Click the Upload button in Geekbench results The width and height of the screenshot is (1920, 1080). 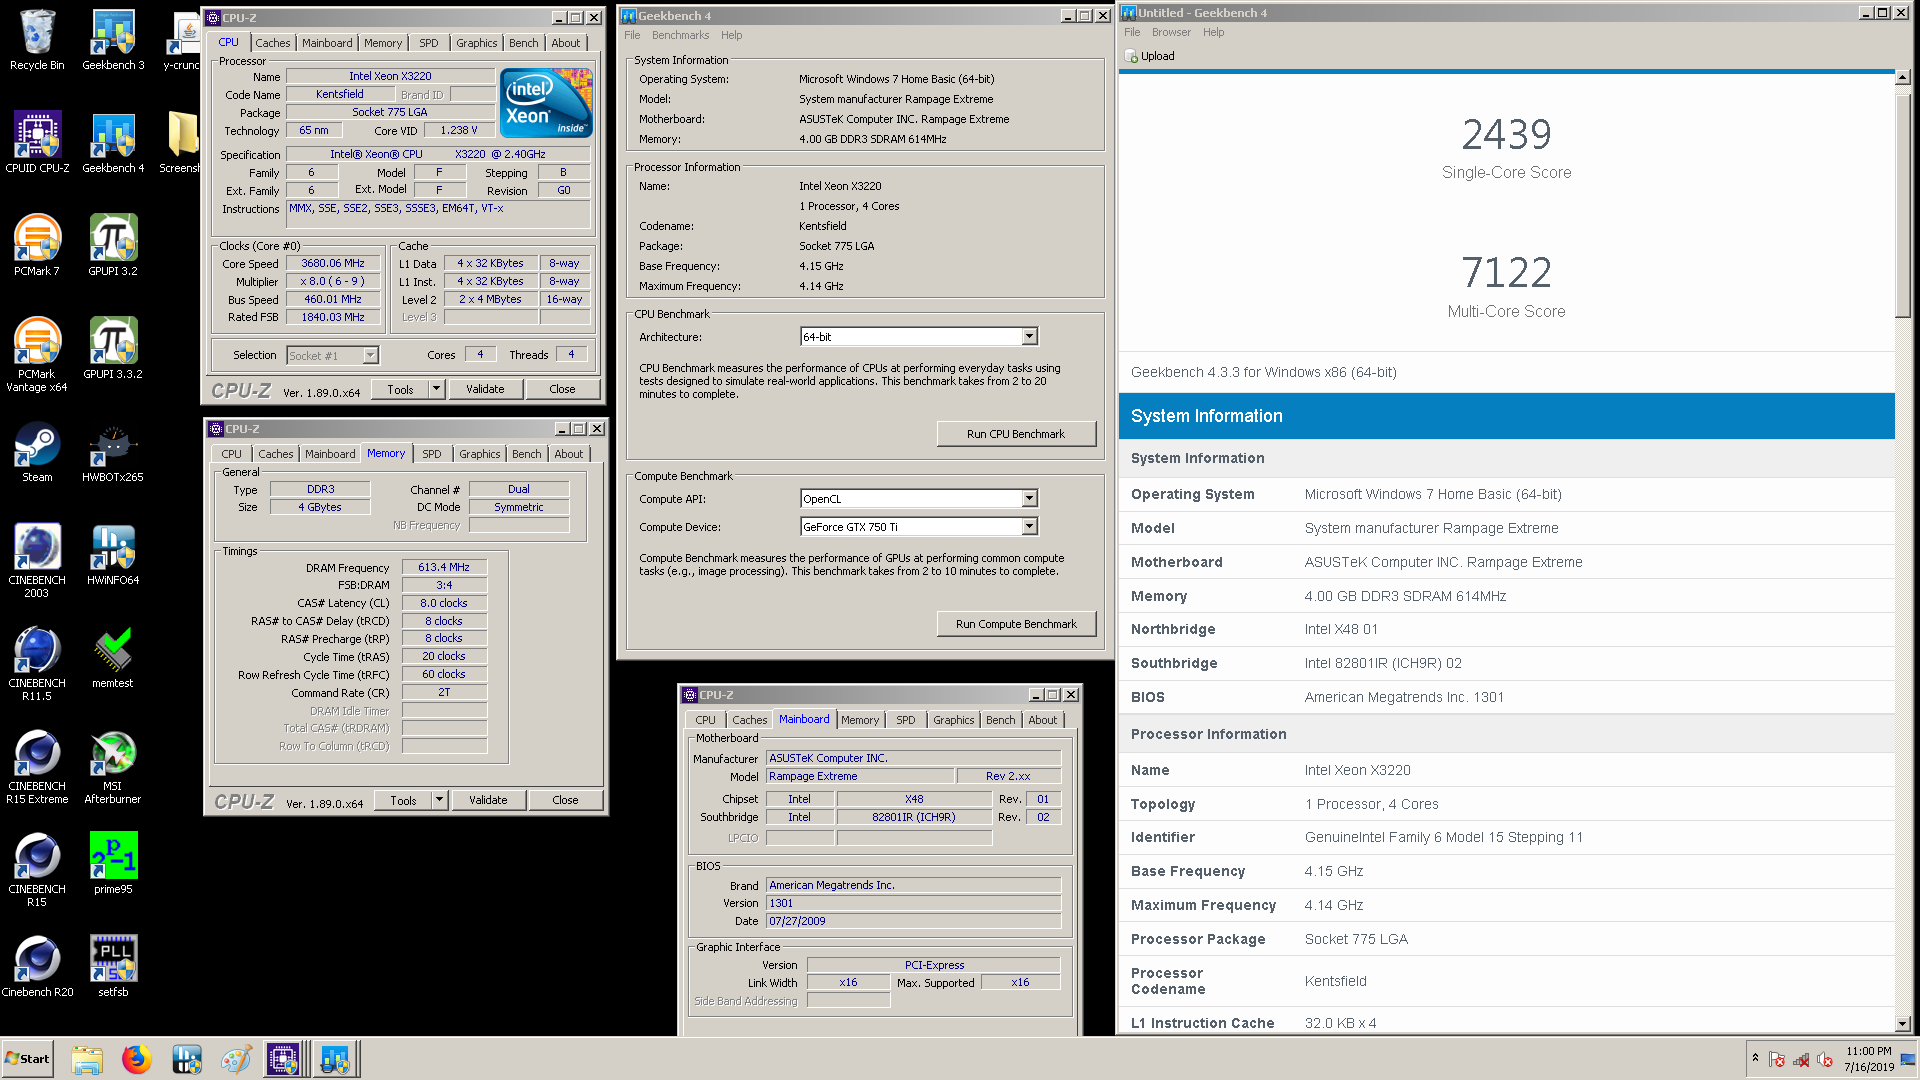coord(1150,56)
